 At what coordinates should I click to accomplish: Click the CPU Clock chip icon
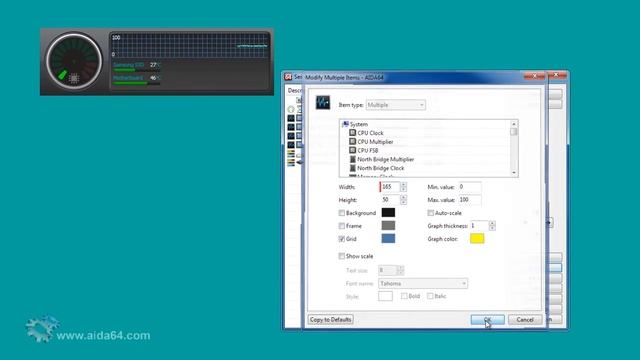353,133
